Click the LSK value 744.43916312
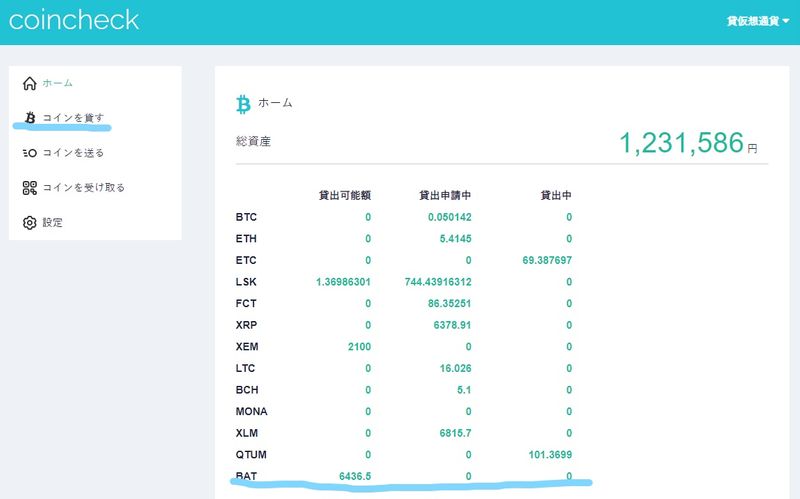This screenshot has width=800, height=499. click(x=438, y=282)
